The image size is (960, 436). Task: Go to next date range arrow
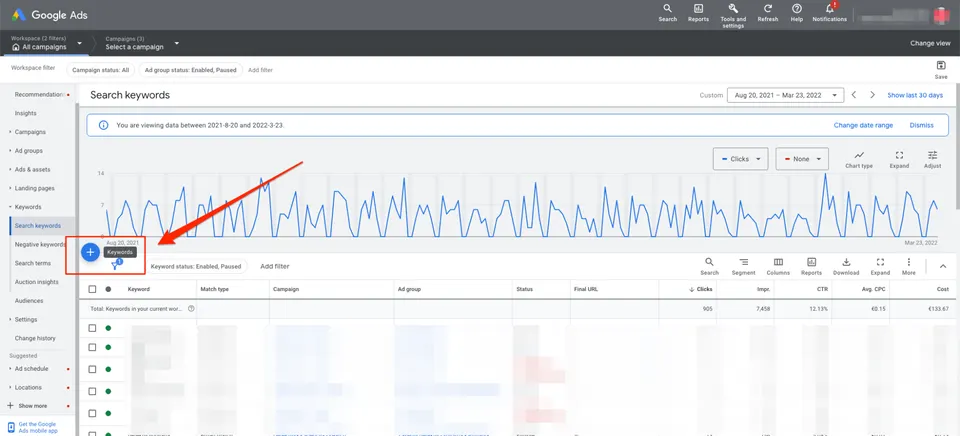click(872, 95)
